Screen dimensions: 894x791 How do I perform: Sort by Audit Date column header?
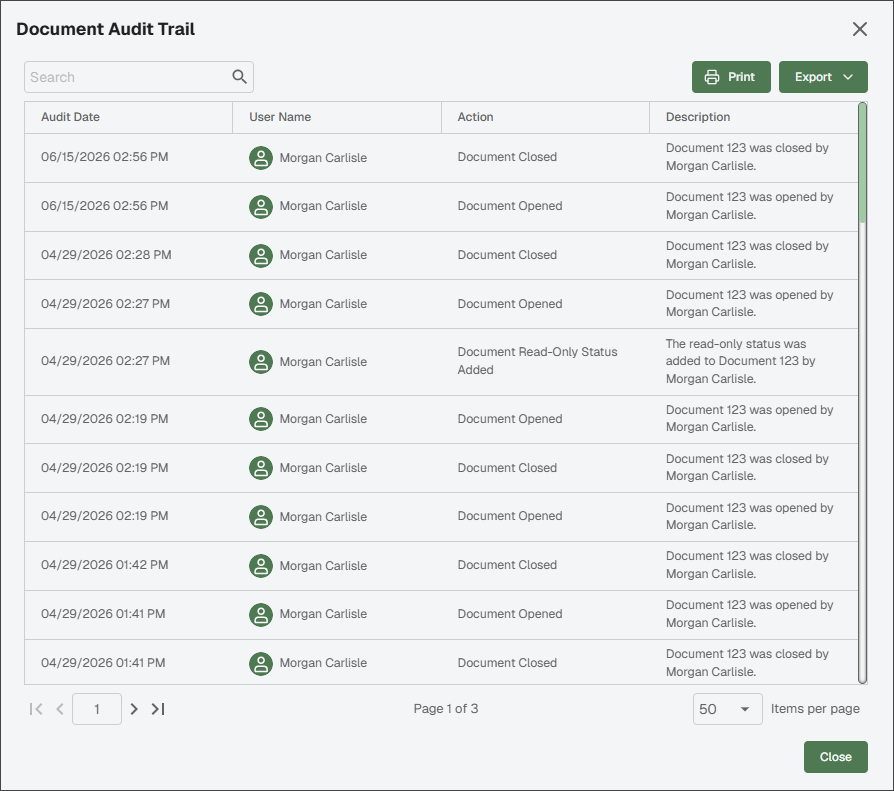(x=128, y=117)
